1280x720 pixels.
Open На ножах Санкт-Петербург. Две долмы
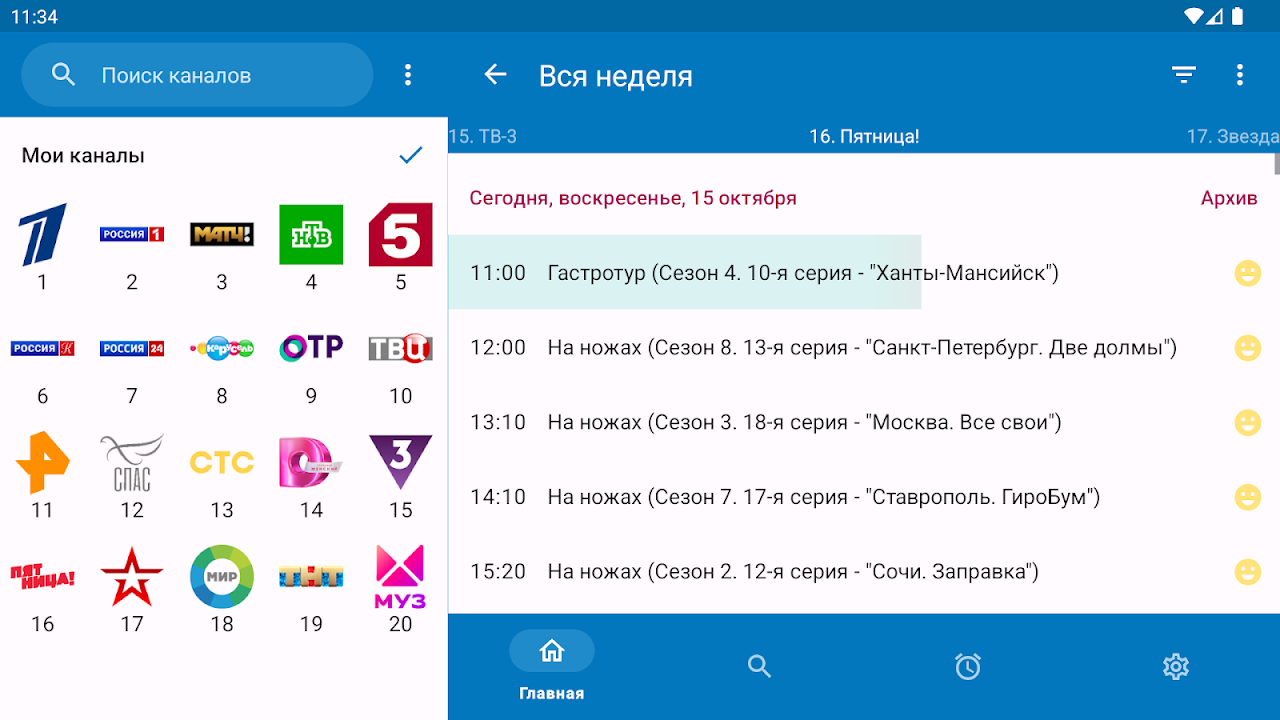(x=864, y=348)
